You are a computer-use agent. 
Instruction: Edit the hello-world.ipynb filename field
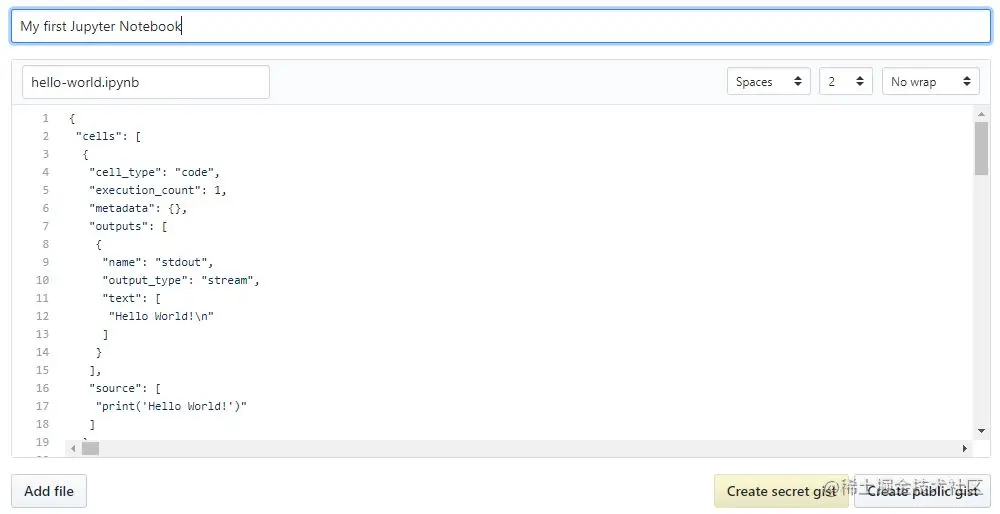146,82
